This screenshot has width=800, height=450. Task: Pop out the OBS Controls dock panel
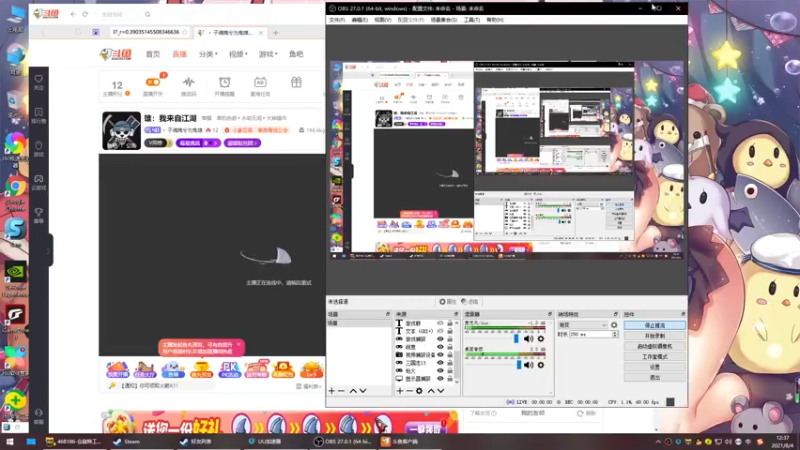pos(683,314)
